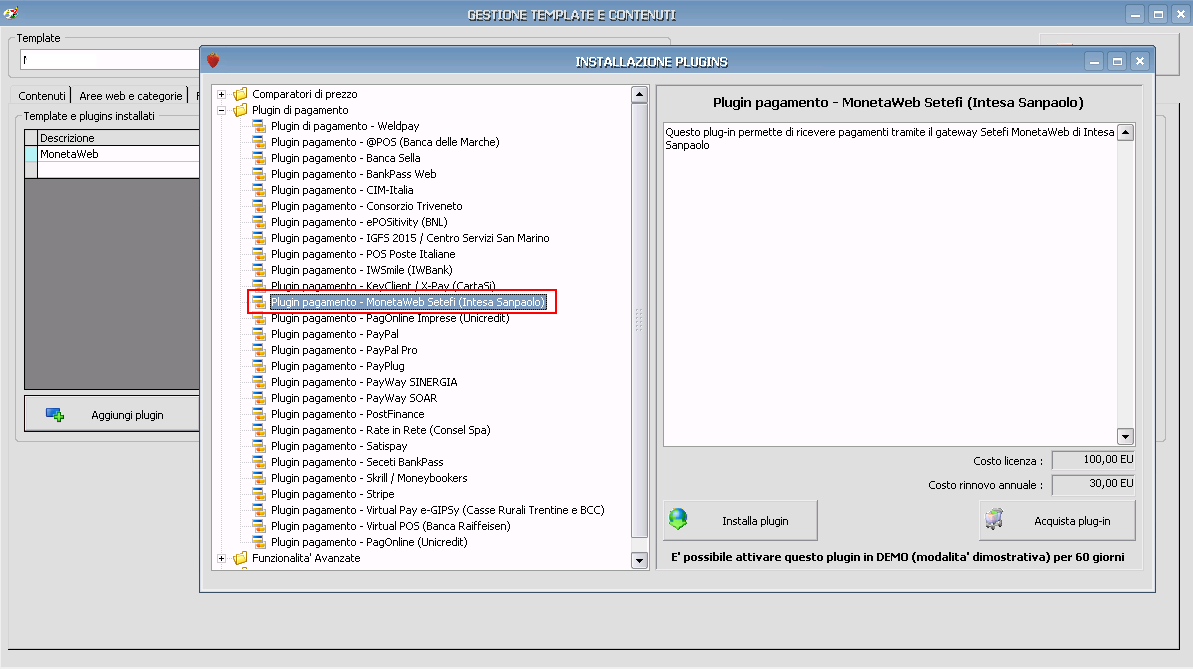Viewport: 1193px width, 669px height.
Task: Select the MonetaWeb row in installed plugins
Action: [x=118, y=155]
